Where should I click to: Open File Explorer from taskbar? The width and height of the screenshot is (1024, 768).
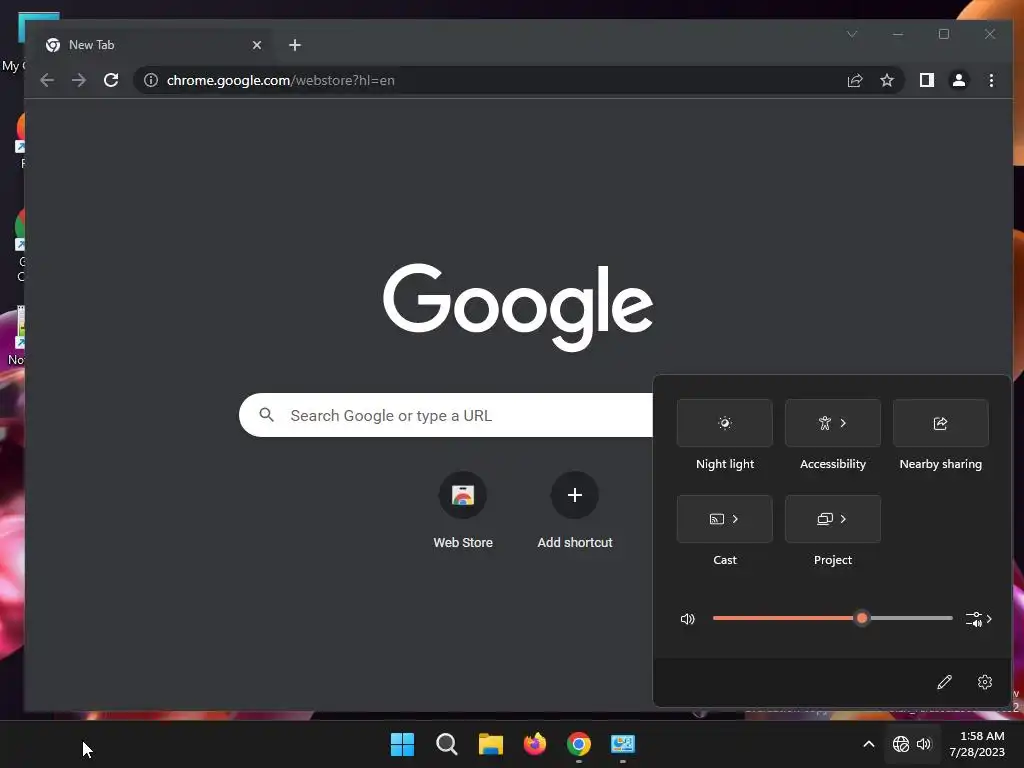point(490,744)
